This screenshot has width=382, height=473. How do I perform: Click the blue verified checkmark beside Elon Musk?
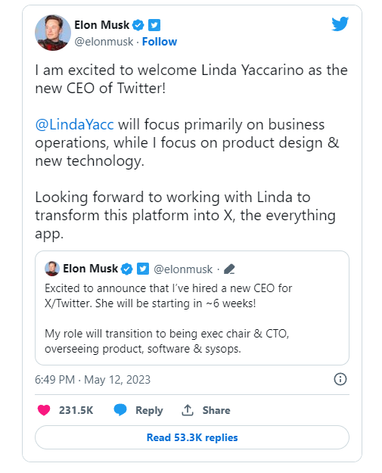[x=138, y=25]
